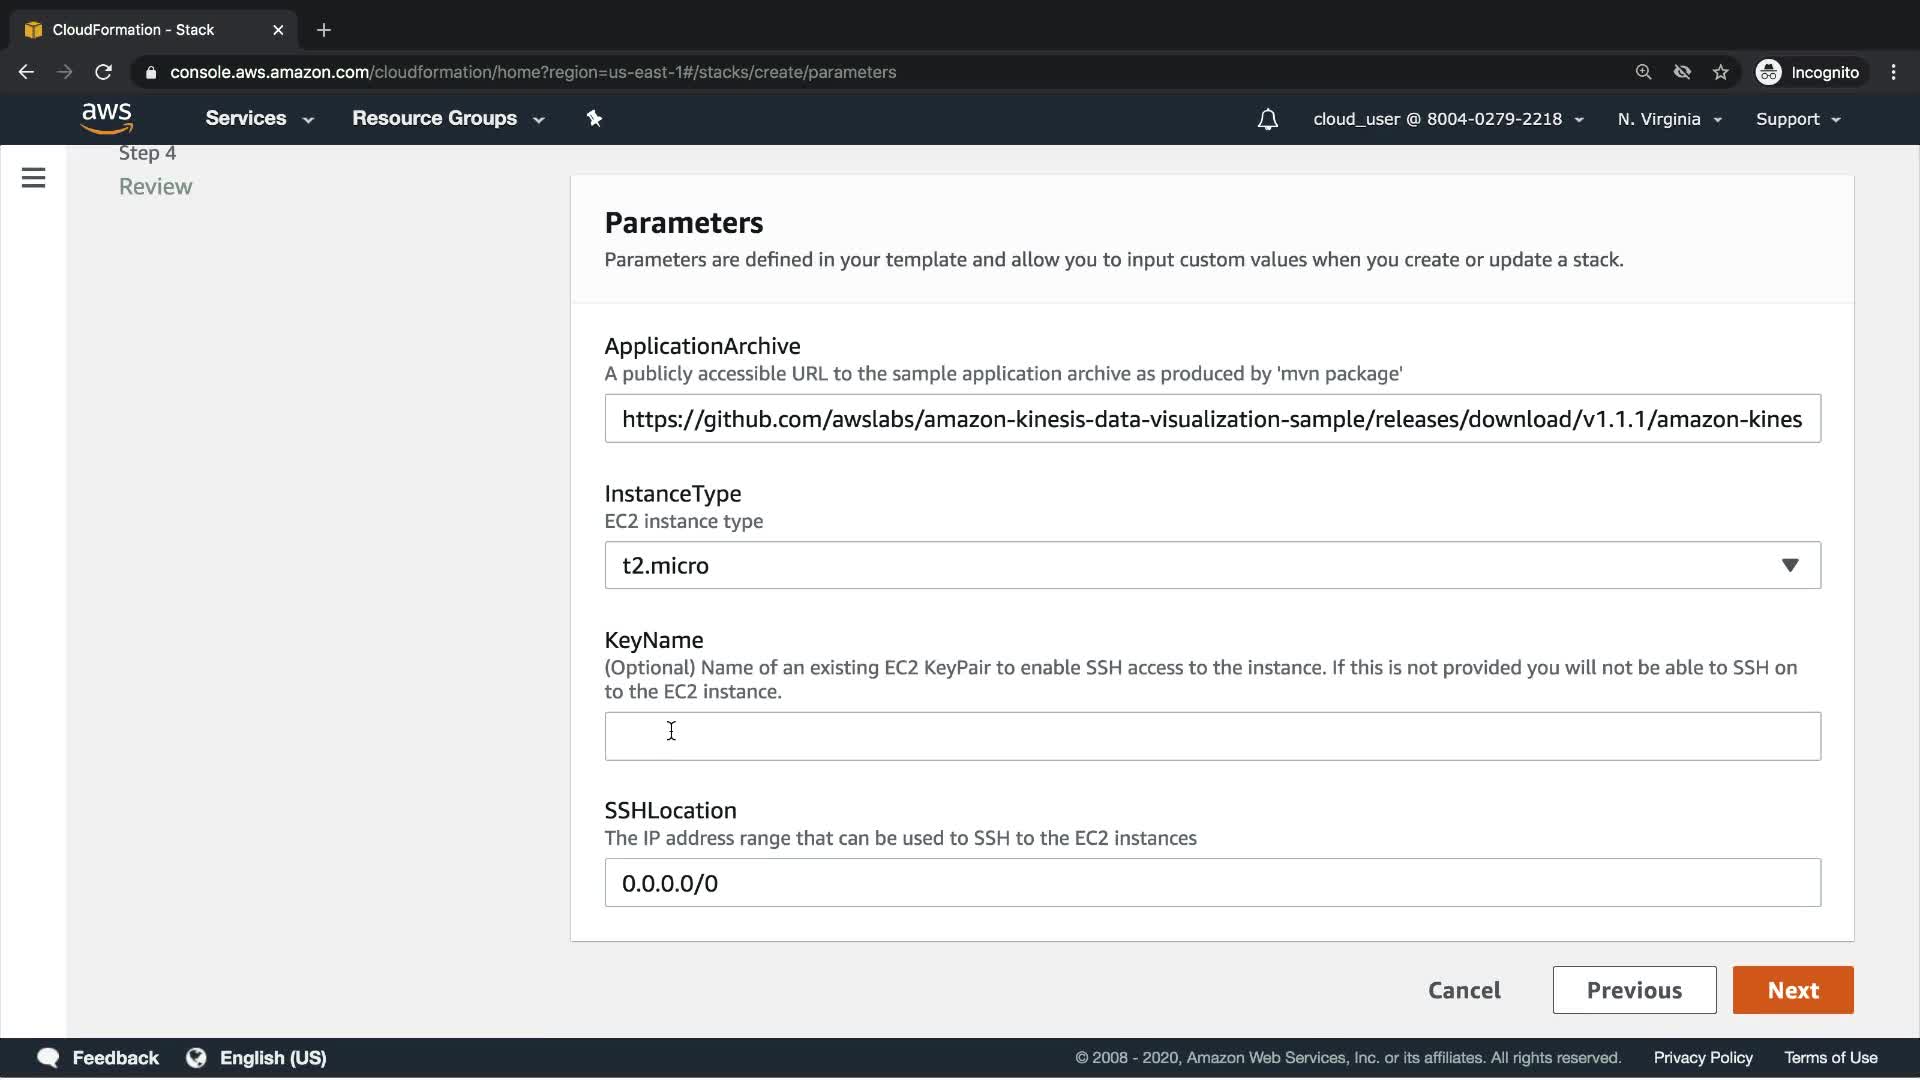Click the orange Next button

[1792, 990]
